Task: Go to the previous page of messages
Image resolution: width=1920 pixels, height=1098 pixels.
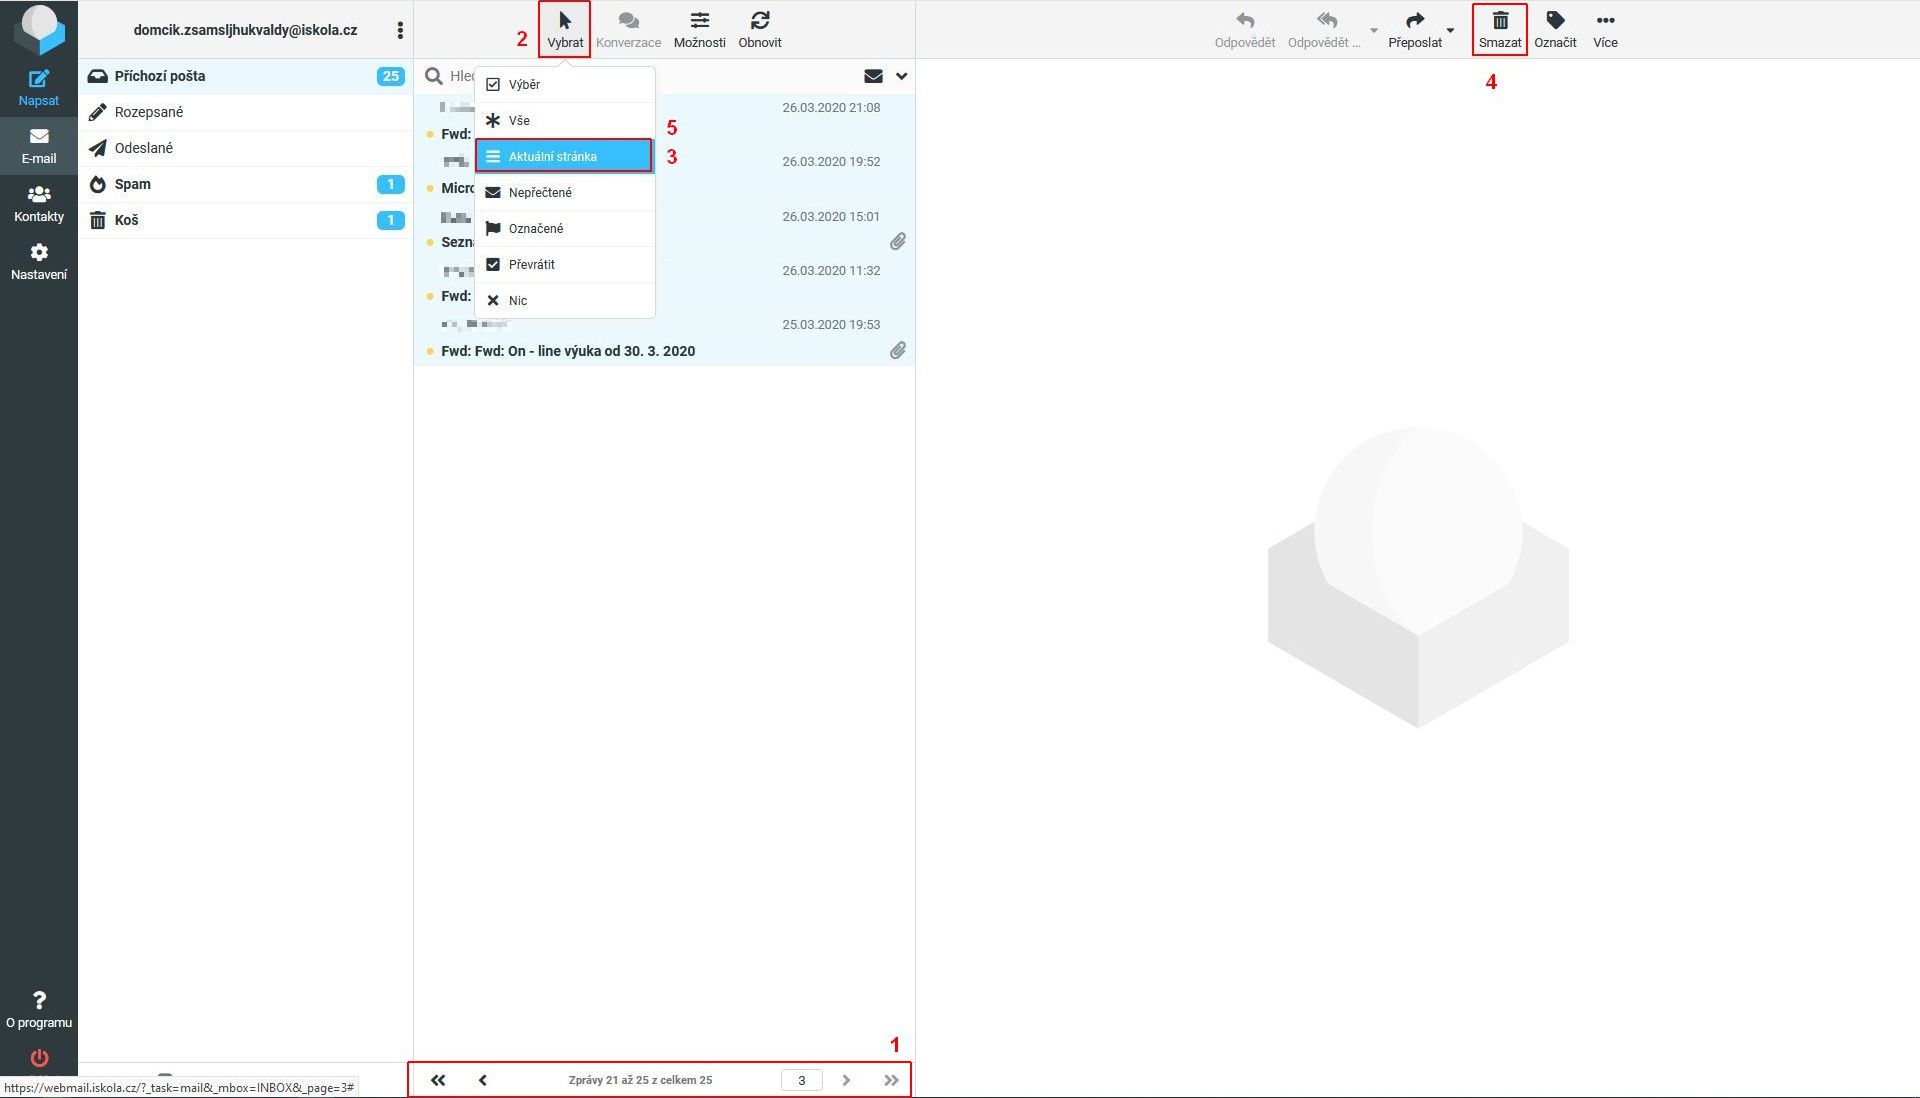Action: [x=483, y=1080]
